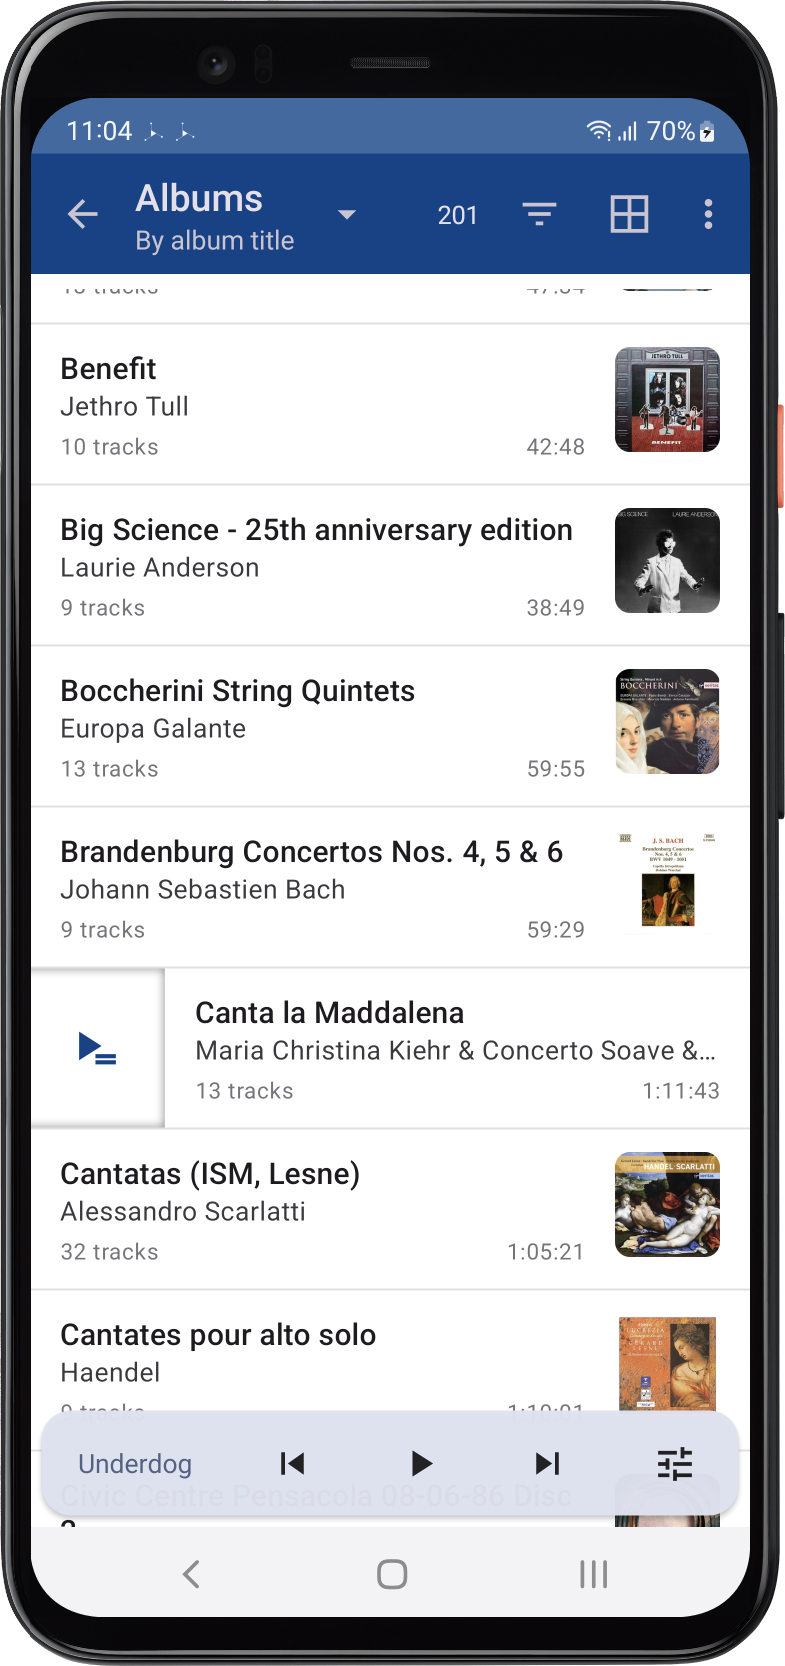
Task: Open the Benefit album cover thumbnail
Action: (x=667, y=400)
